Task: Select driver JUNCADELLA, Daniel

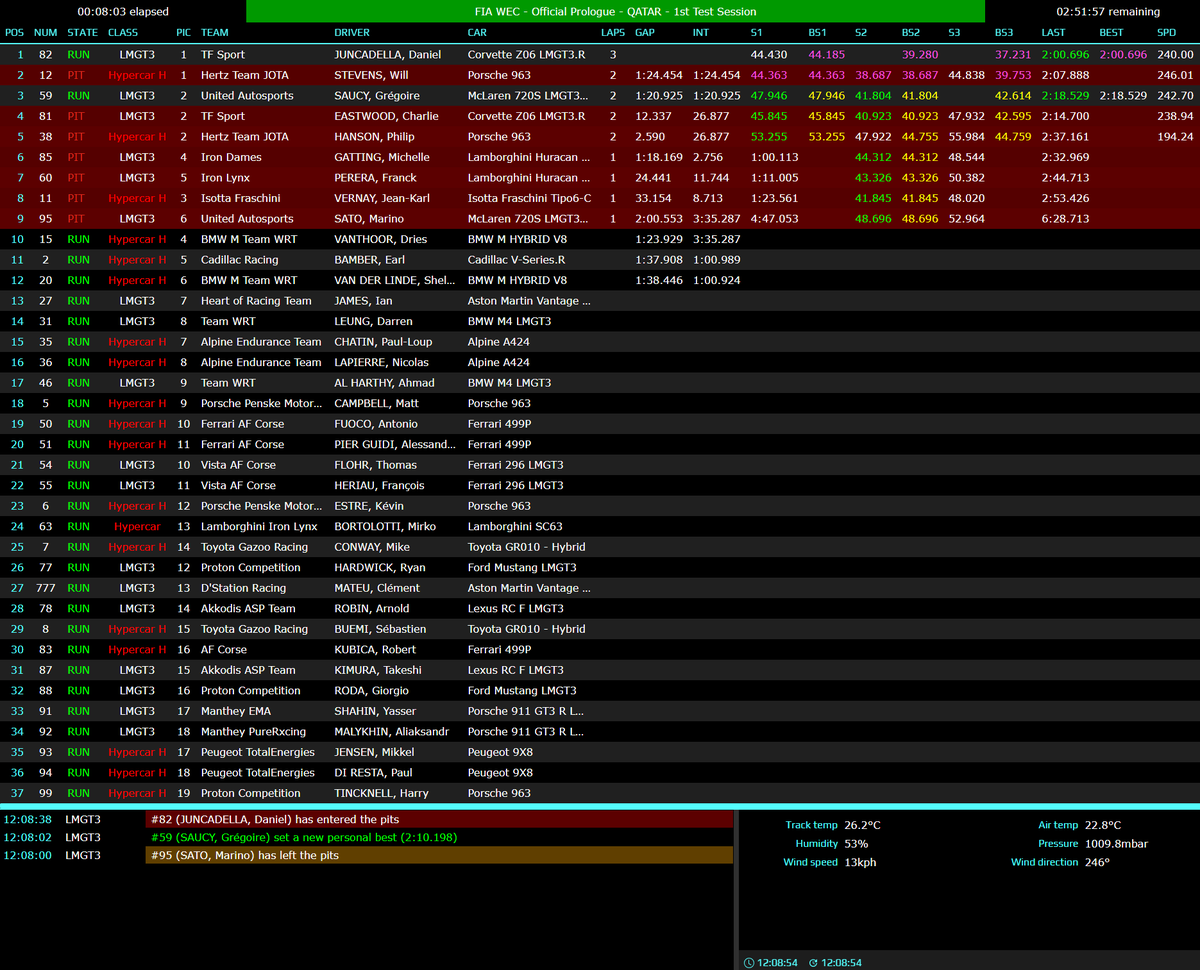Action: [387, 55]
